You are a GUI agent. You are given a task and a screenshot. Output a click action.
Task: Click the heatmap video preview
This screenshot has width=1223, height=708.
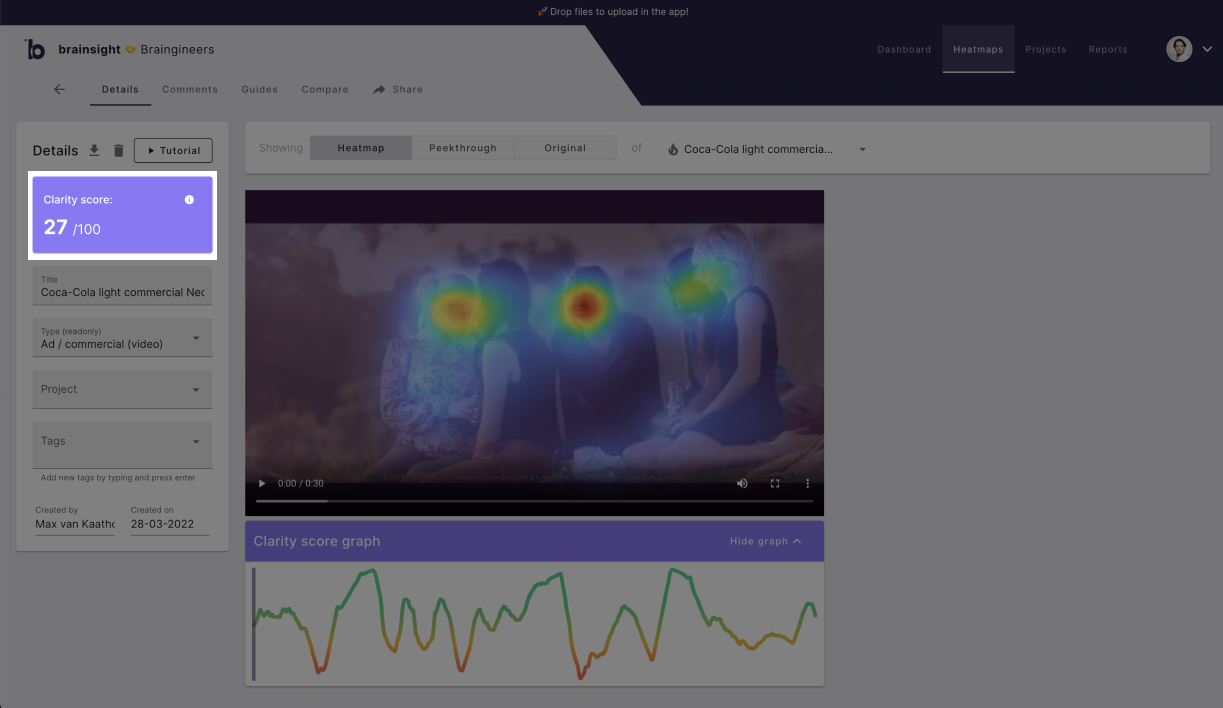534,353
